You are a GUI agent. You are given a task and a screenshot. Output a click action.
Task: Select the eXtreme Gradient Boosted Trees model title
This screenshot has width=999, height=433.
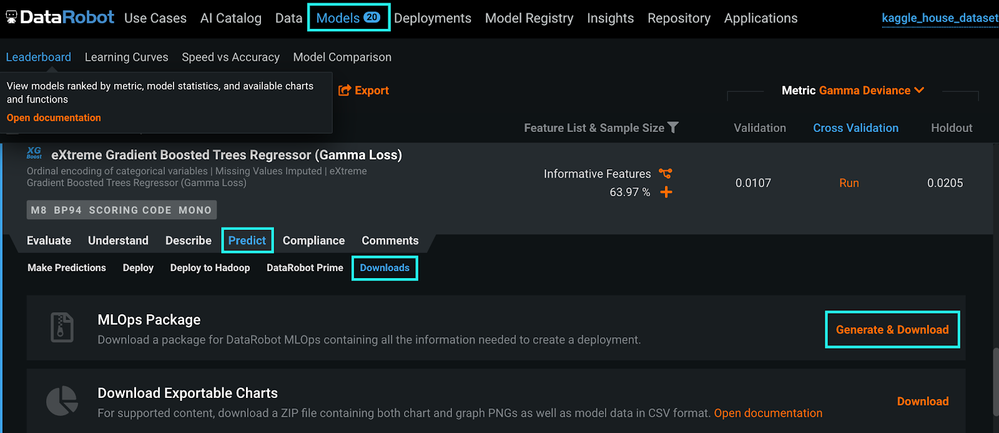(x=226, y=155)
